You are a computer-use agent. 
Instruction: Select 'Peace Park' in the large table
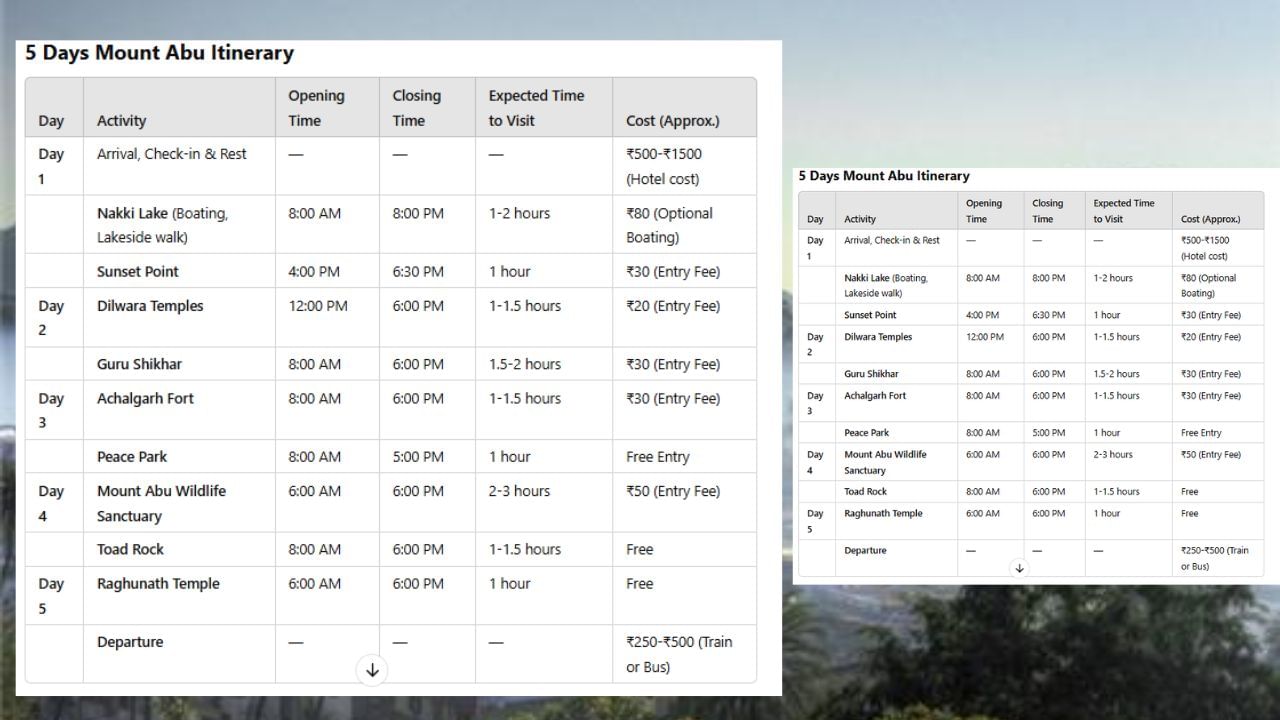[x=132, y=457]
